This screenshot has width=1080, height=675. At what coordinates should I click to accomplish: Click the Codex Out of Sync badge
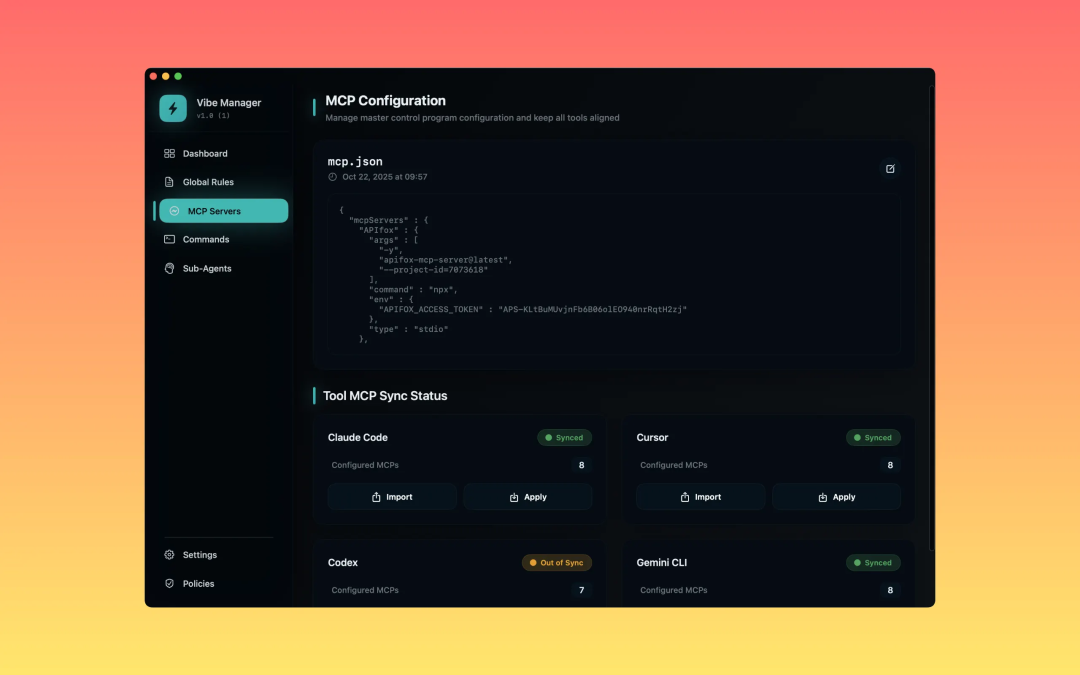[556, 563]
